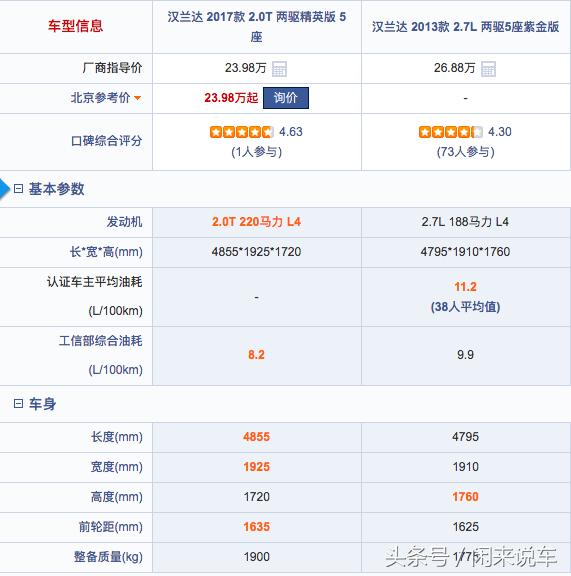Click the 整备质量(kg) row label

coord(108,557)
